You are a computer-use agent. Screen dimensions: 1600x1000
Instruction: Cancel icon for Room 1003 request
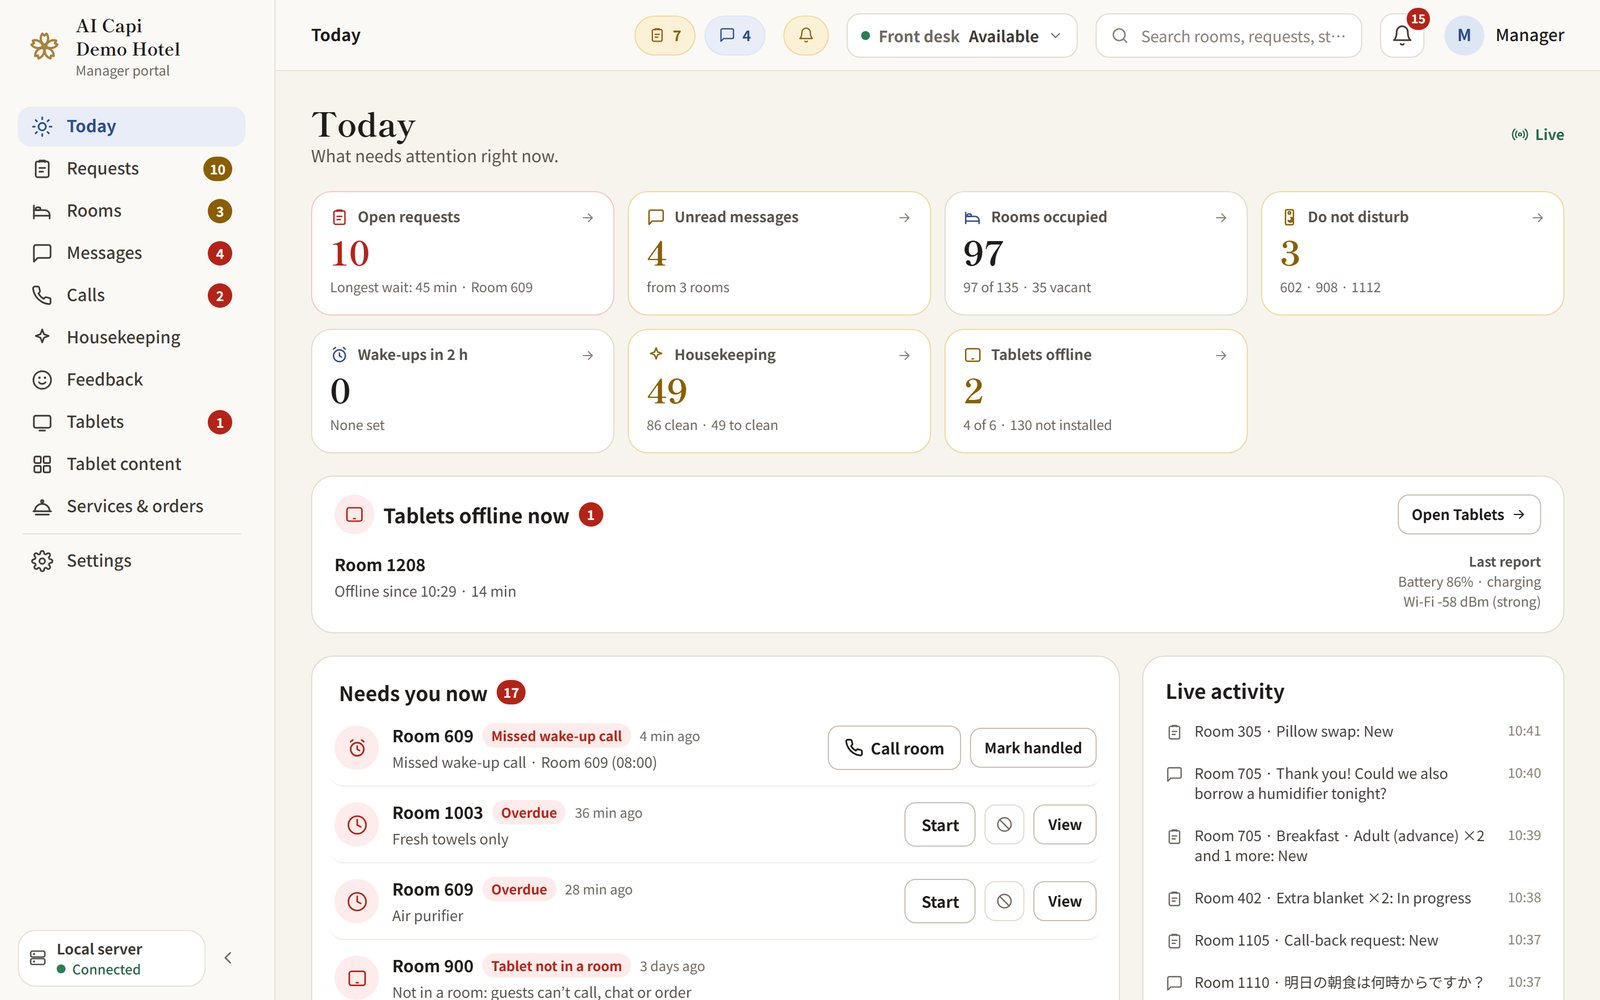click(1004, 825)
